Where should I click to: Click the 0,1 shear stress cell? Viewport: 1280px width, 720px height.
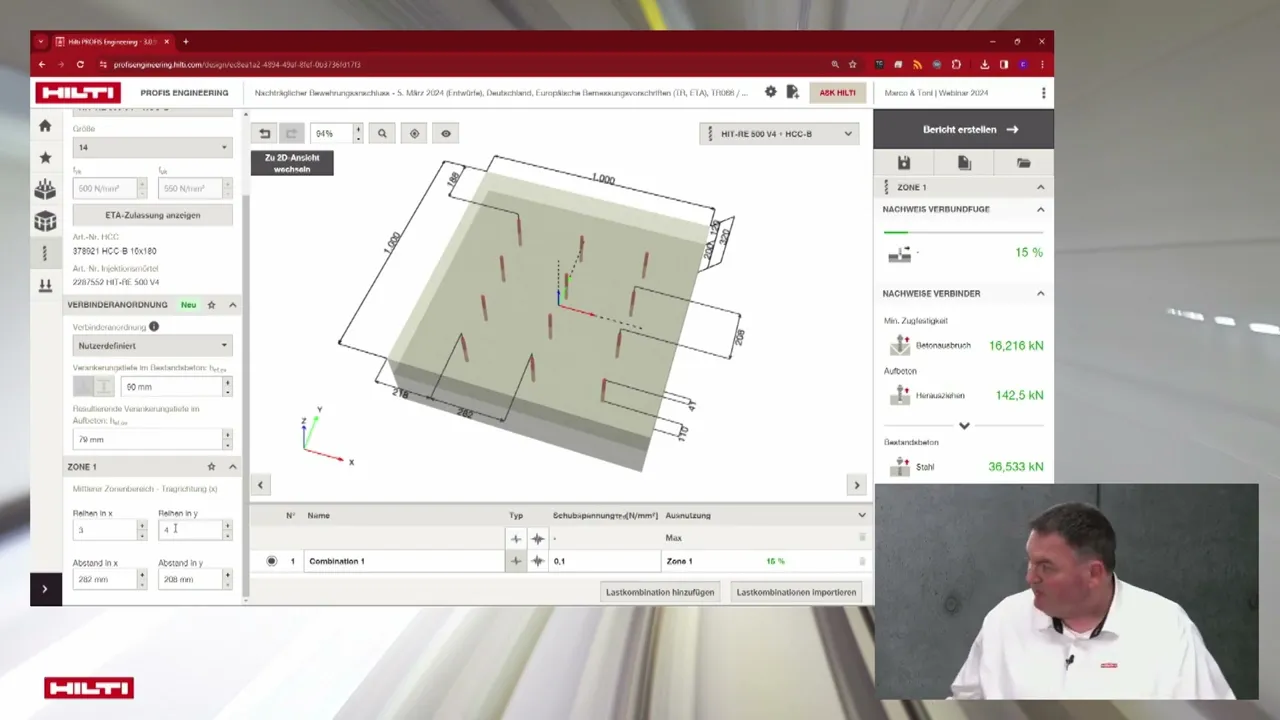(604, 561)
